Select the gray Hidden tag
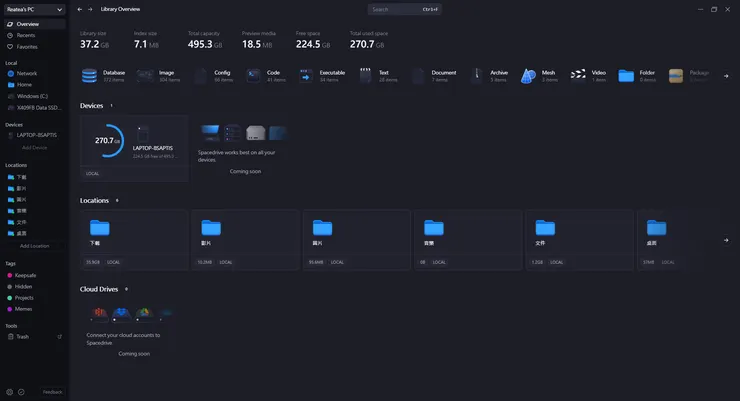Viewport: 740px width, 401px height. pyautogui.click(x=34, y=287)
